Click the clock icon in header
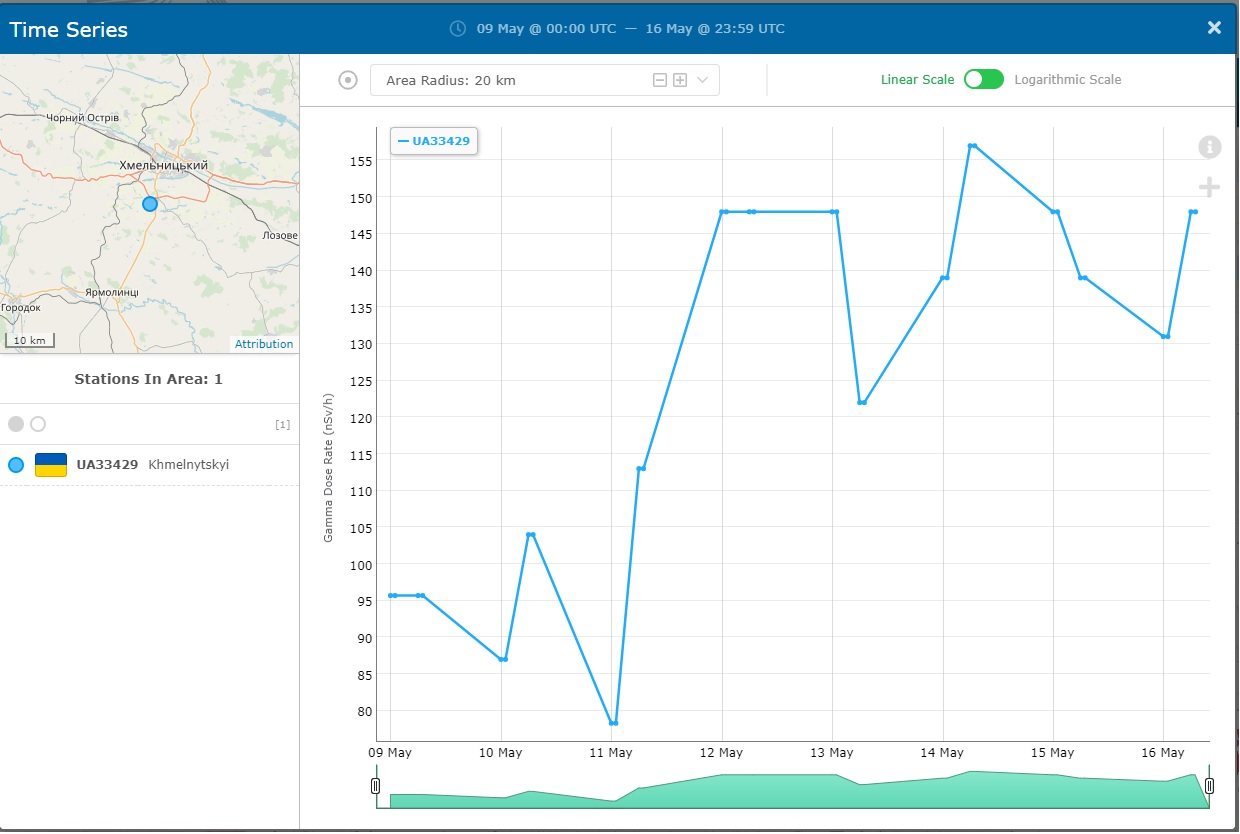Screen dimensions: 1240x834 click(x=458, y=28)
